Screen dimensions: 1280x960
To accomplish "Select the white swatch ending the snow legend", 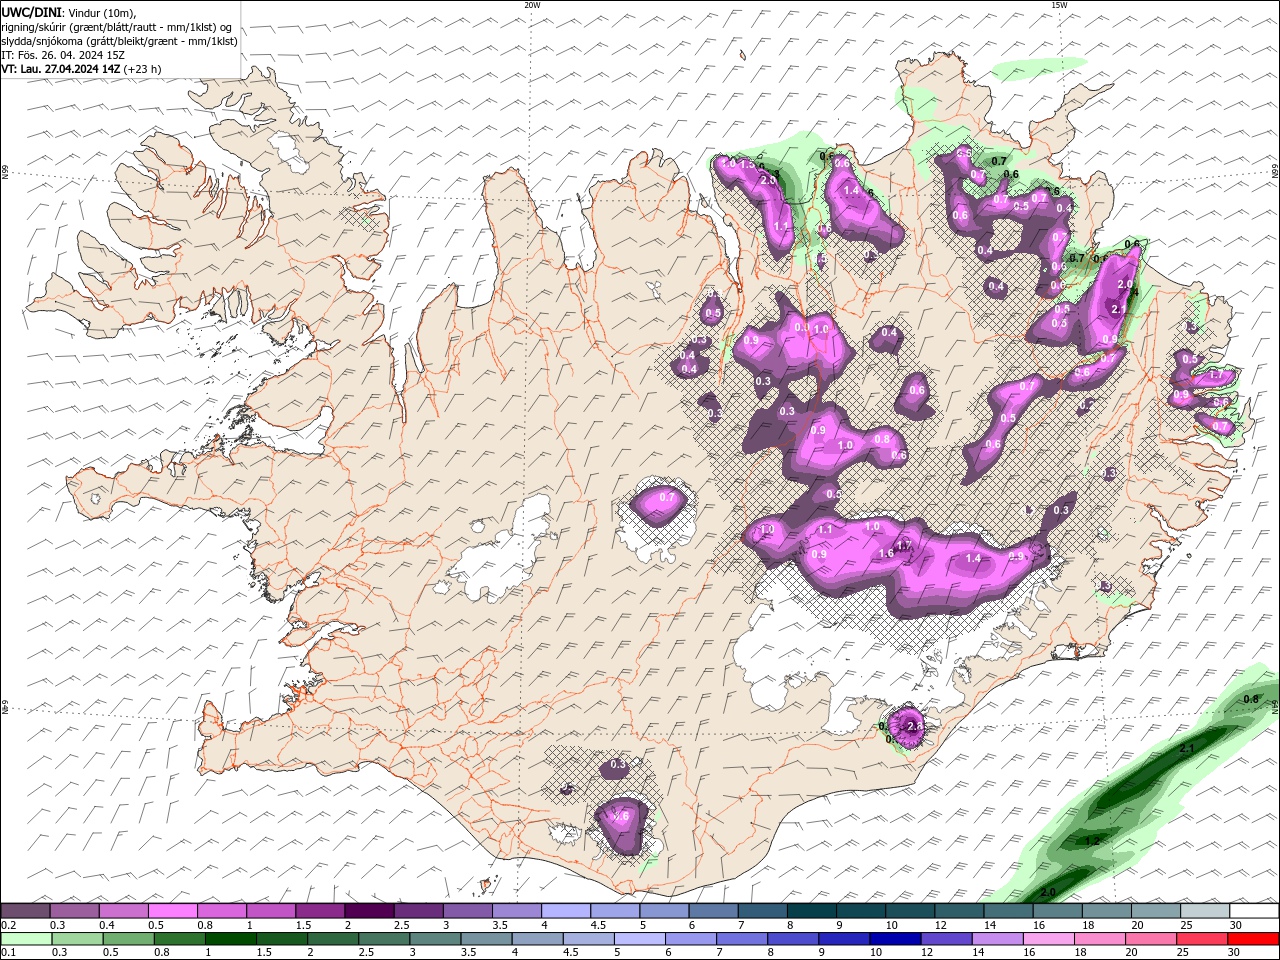I will click(1253, 911).
